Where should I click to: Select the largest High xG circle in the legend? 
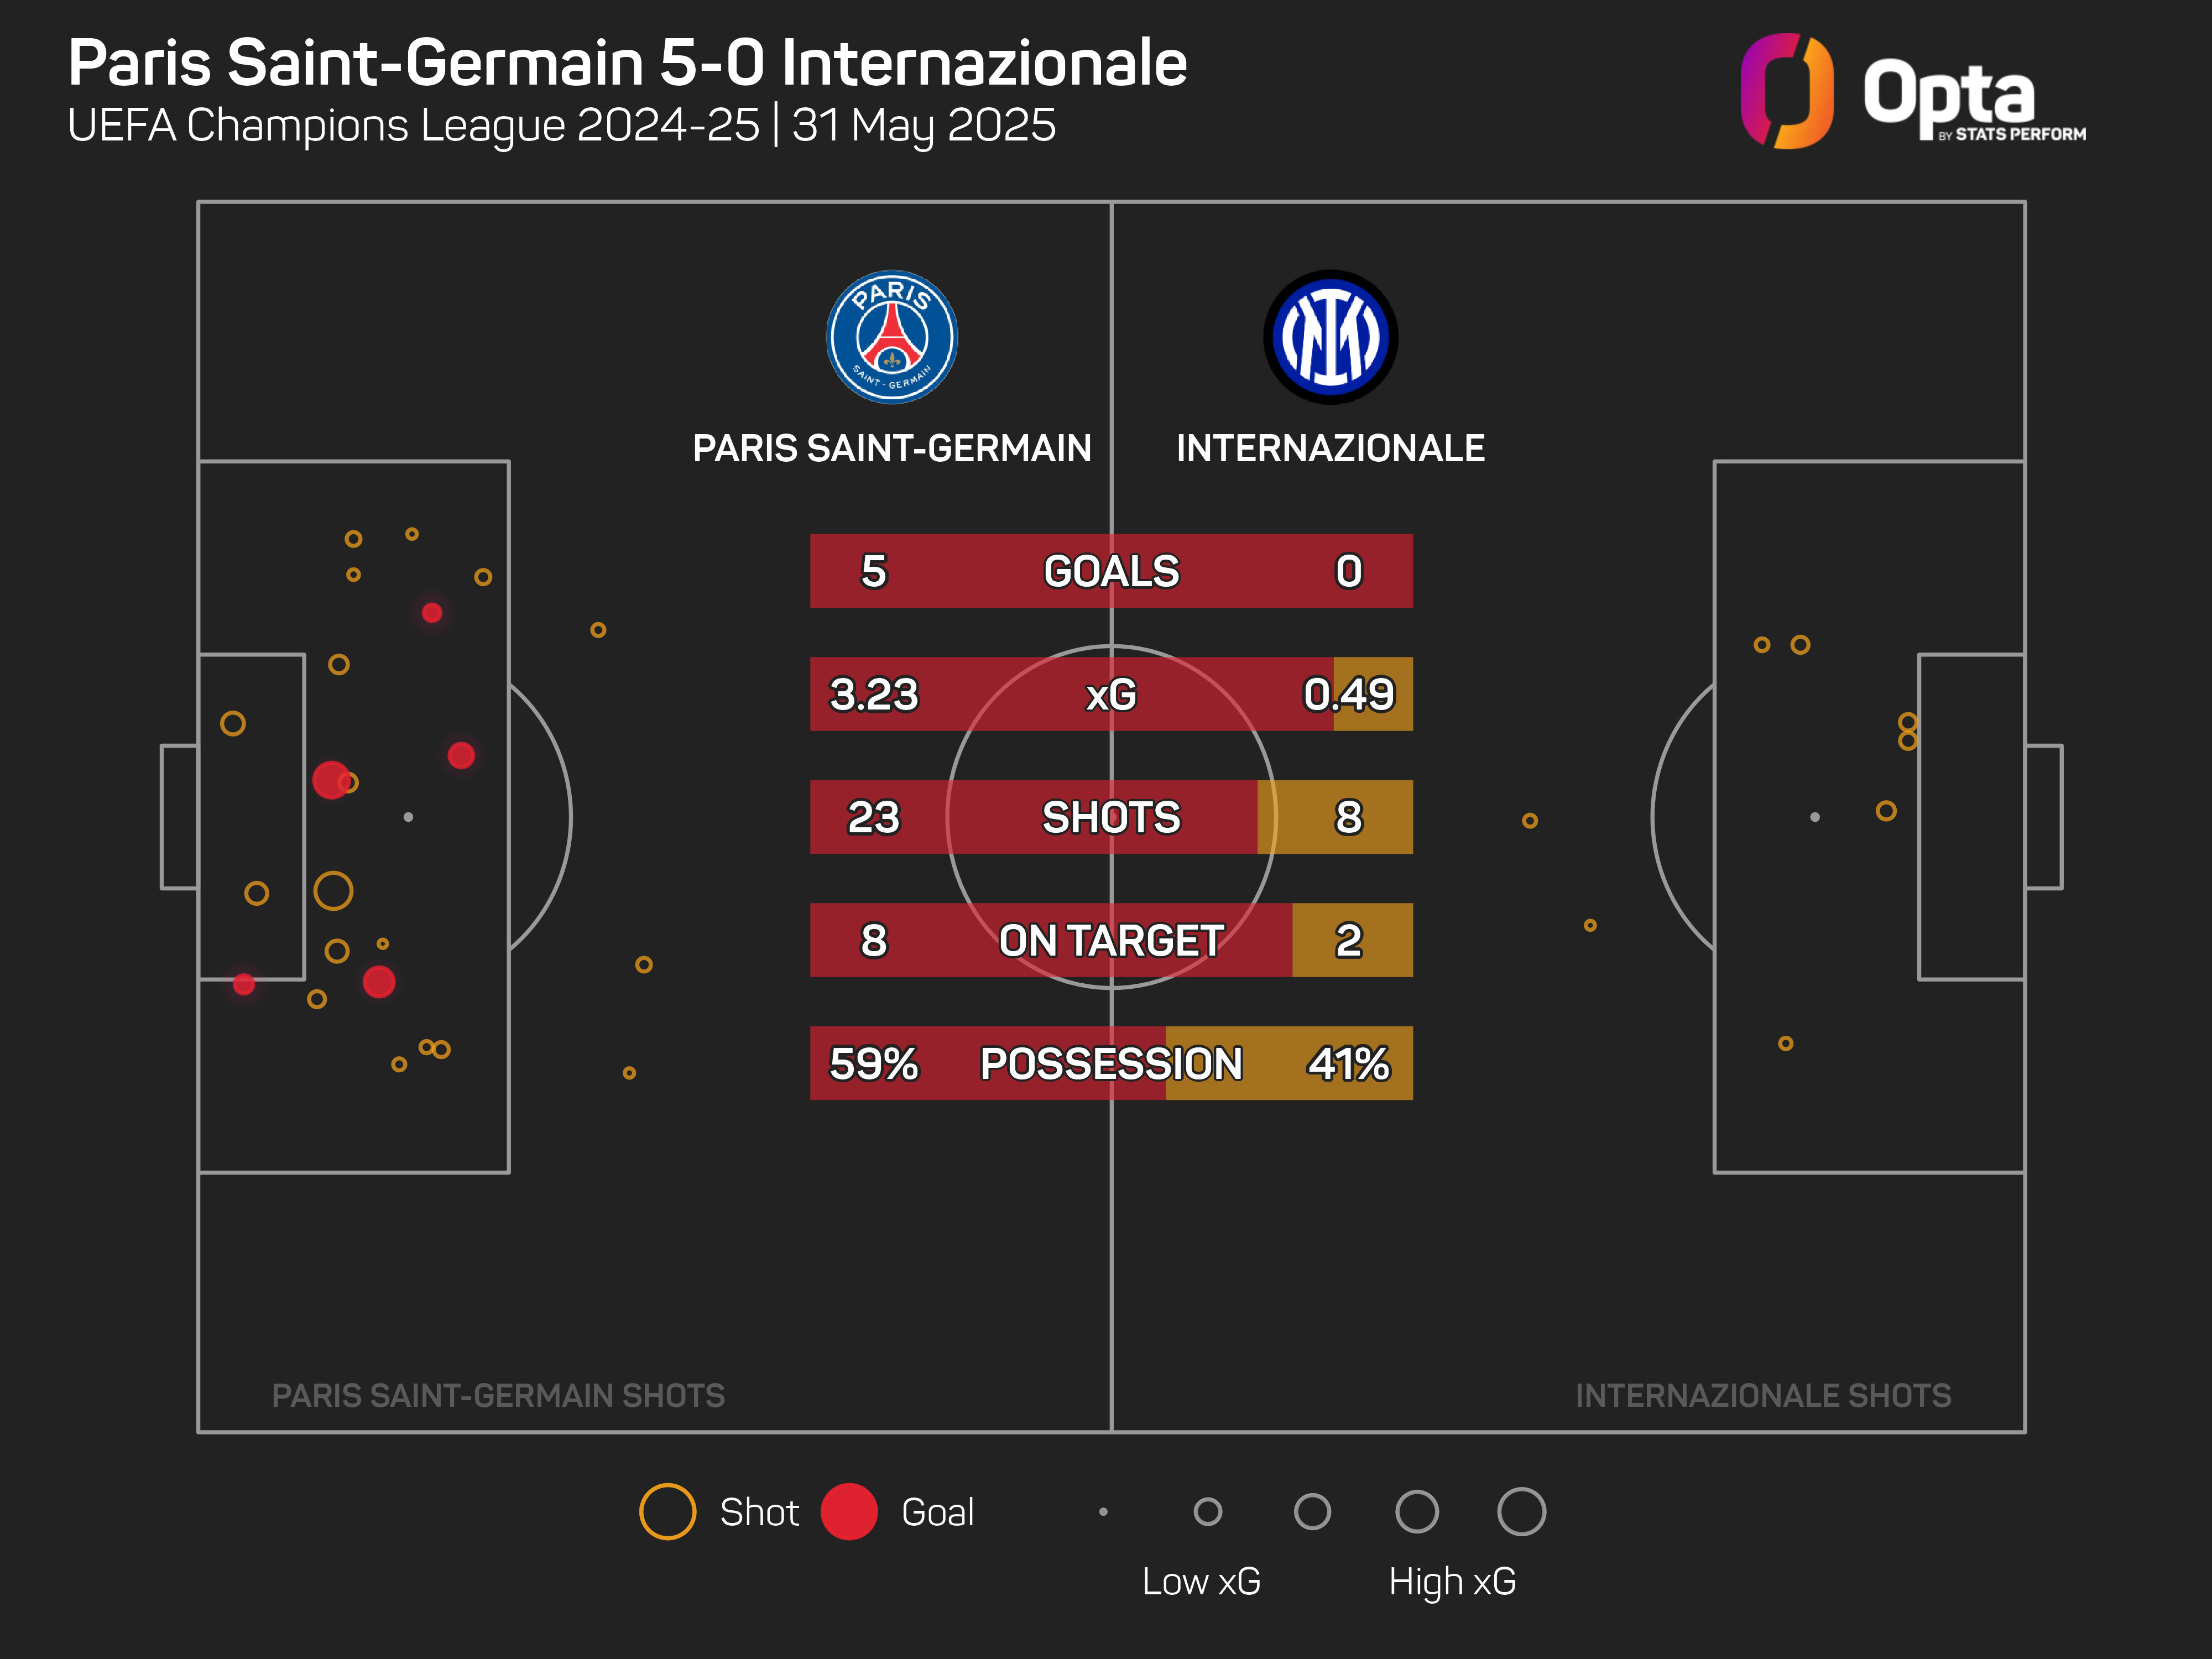[x=1521, y=1511]
